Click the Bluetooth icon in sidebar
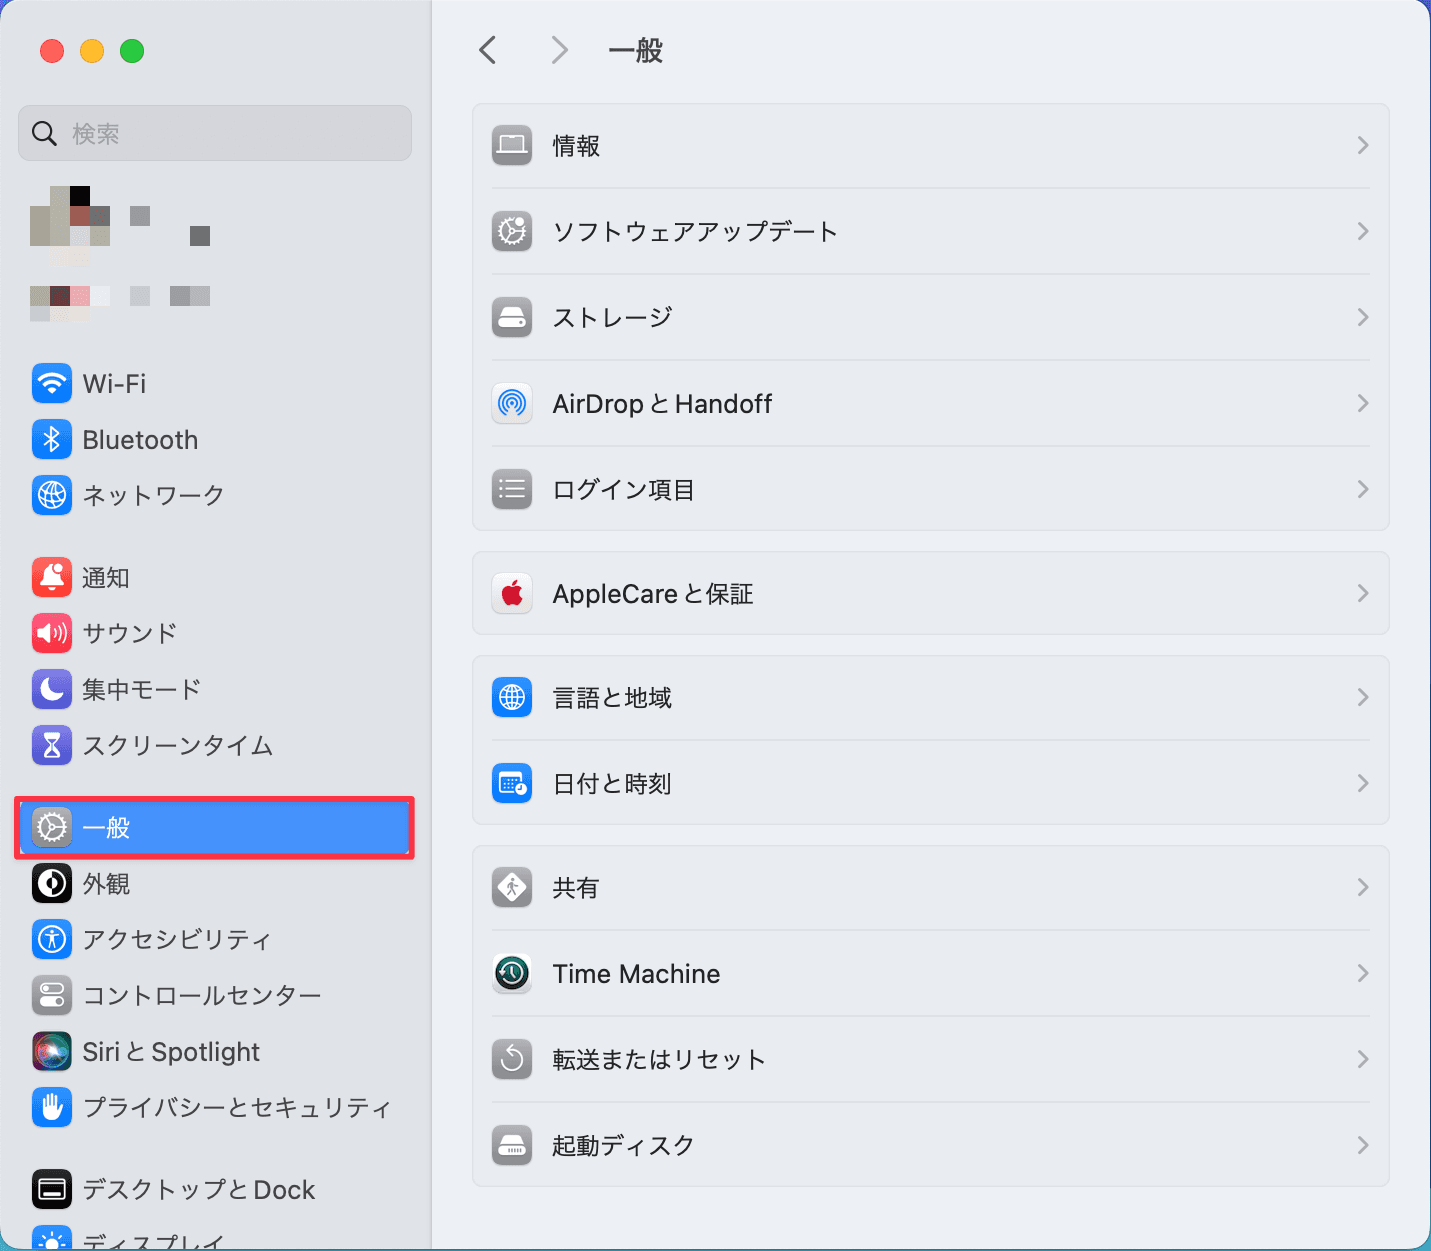1431x1251 pixels. point(52,439)
